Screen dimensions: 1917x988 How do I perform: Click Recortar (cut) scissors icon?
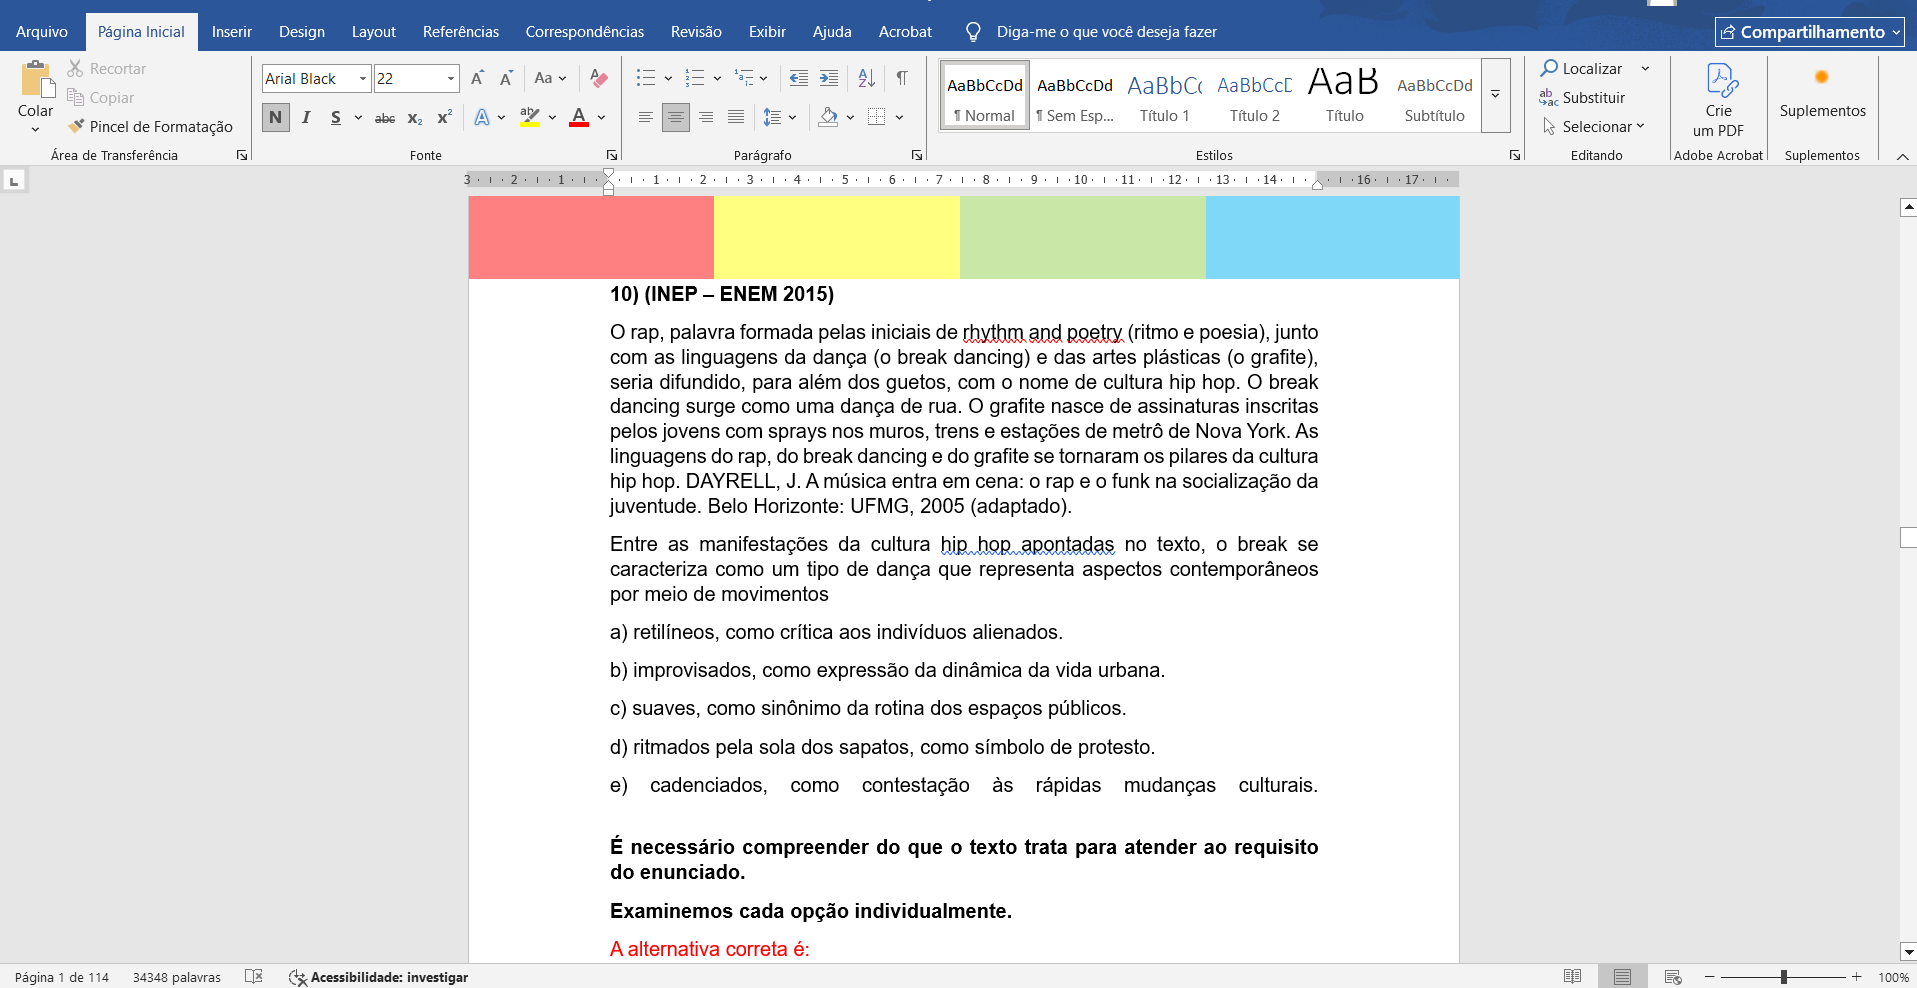pos(75,68)
